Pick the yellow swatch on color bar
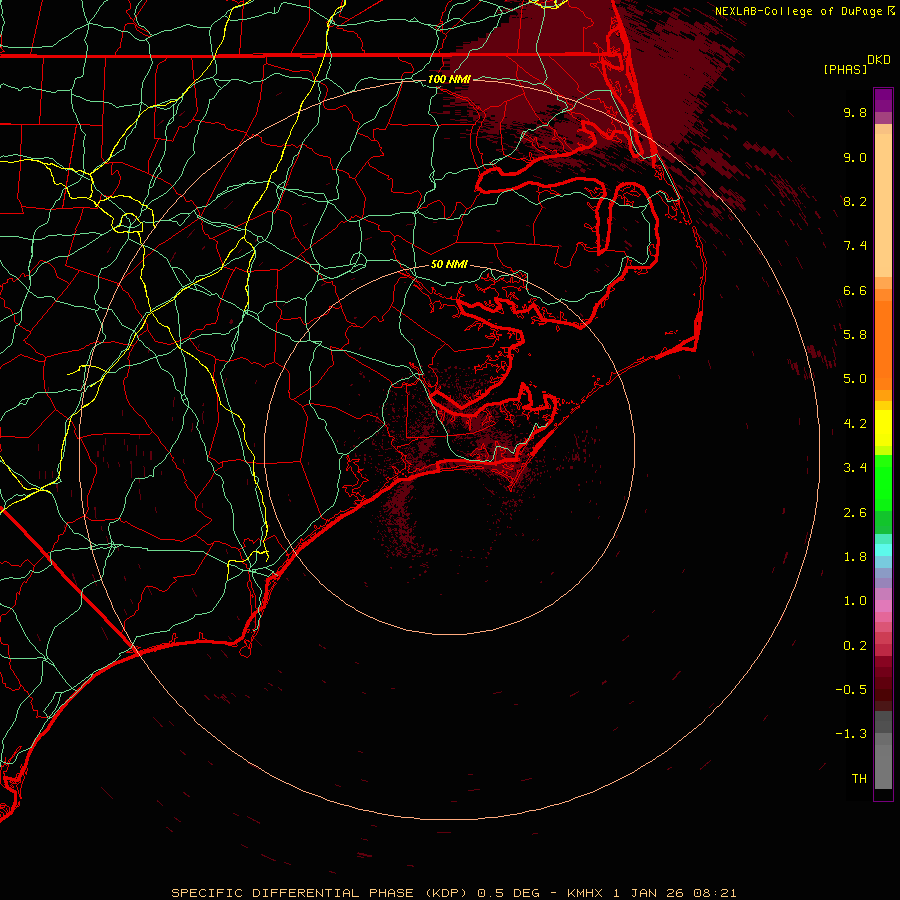 tap(883, 428)
